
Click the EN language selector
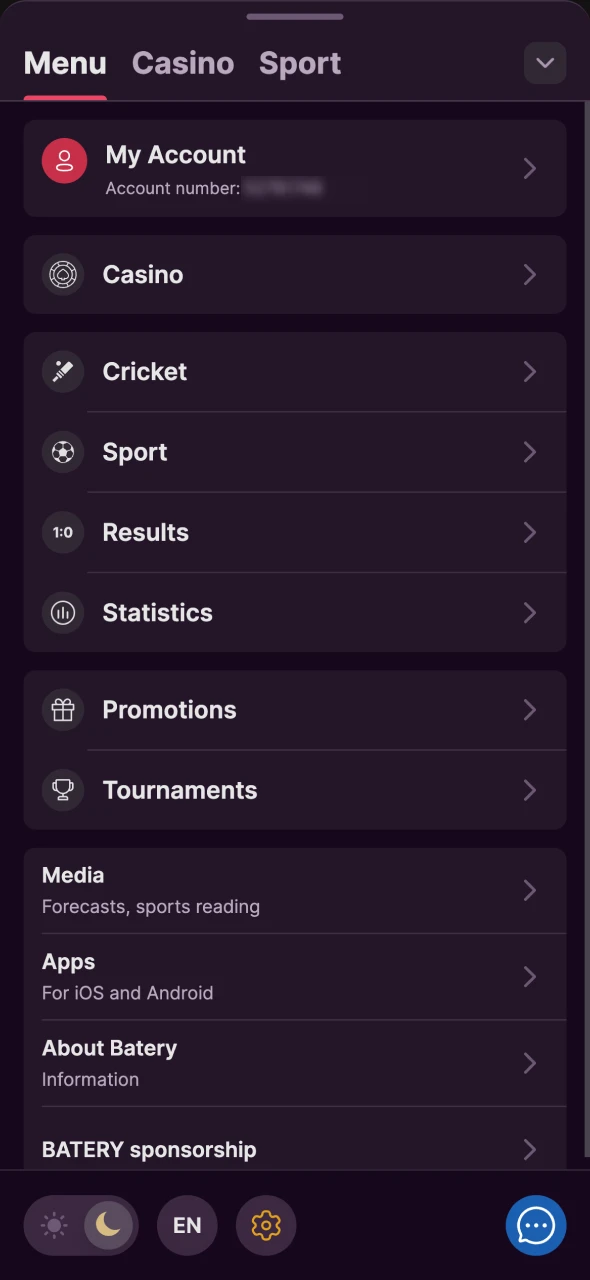[187, 1225]
